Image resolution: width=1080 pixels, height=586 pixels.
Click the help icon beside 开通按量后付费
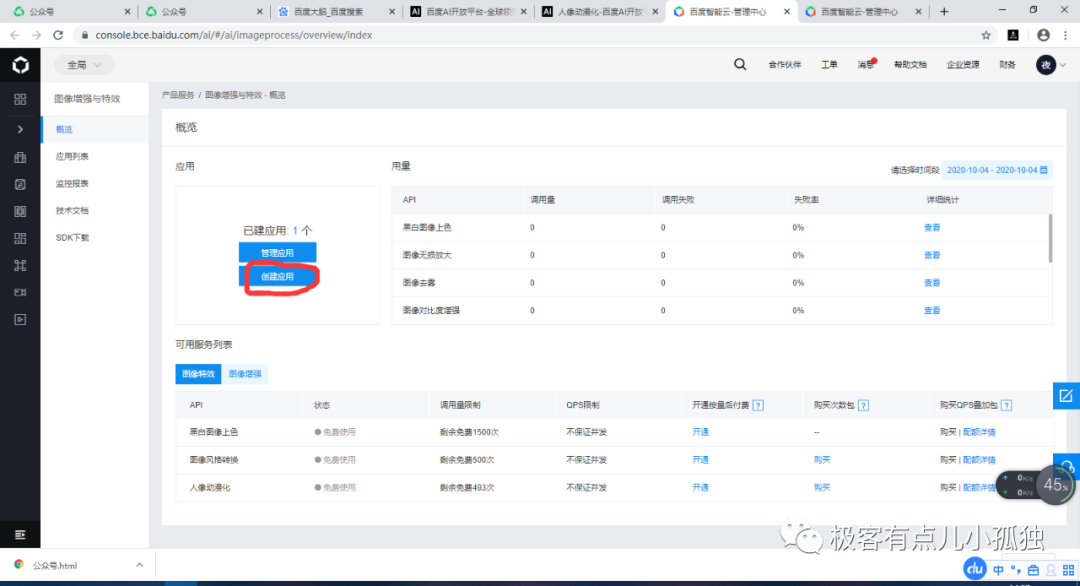coord(758,405)
